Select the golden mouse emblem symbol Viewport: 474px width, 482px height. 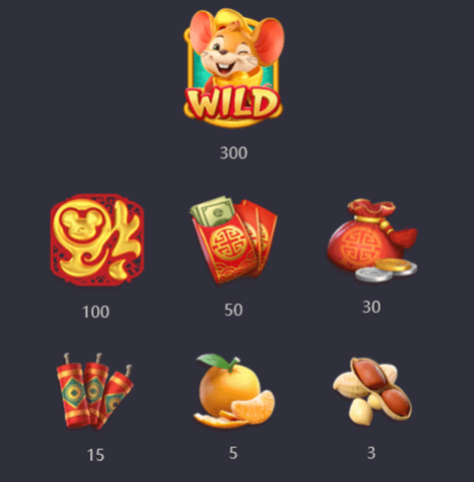tap(97, 240)
